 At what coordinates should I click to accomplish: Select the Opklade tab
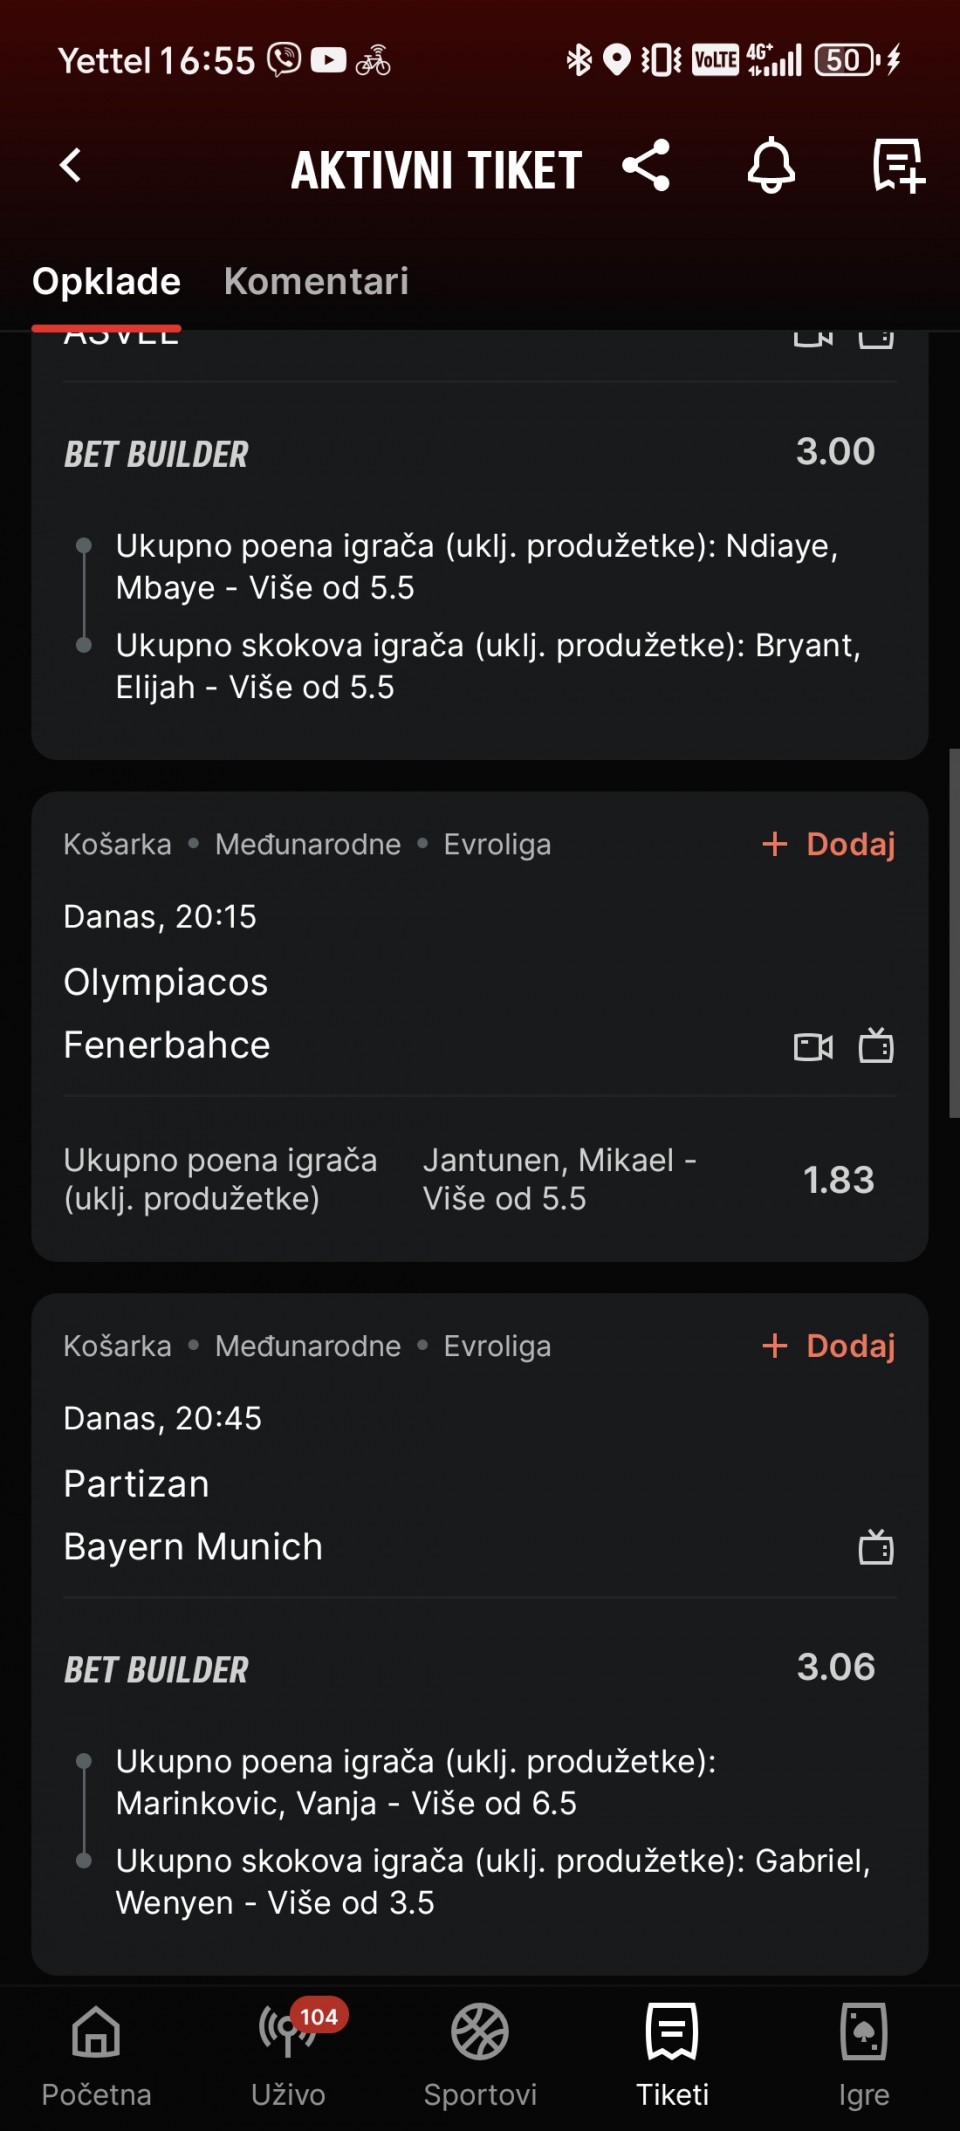(x=106, y=282)
